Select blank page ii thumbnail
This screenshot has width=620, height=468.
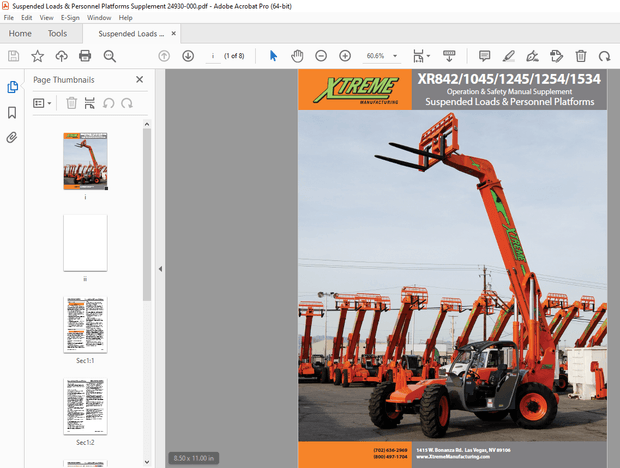click(85, 243)
